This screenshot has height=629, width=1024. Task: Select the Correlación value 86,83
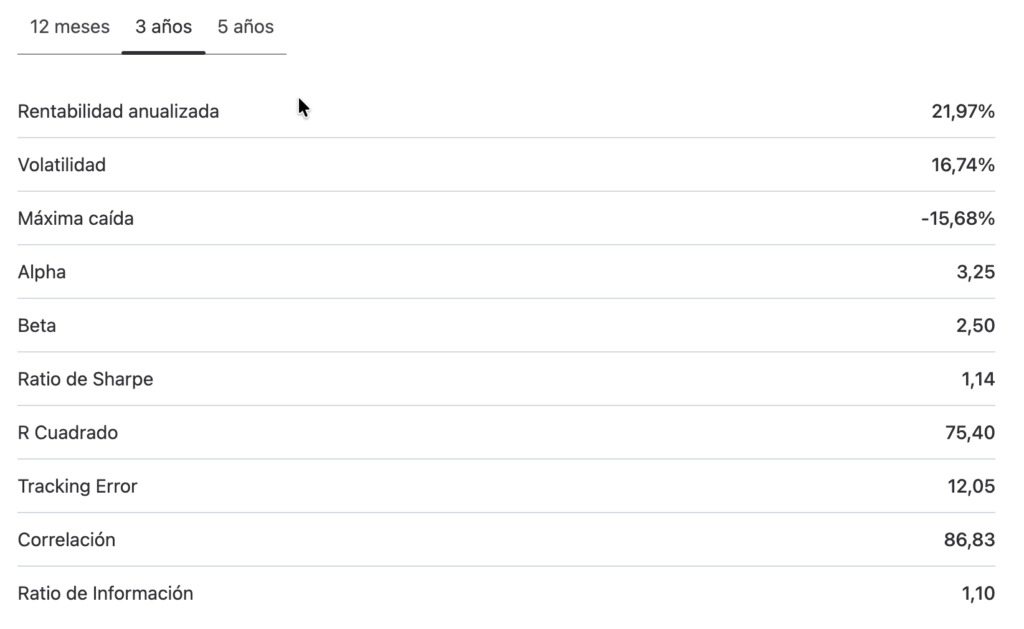tap(969, 540)
